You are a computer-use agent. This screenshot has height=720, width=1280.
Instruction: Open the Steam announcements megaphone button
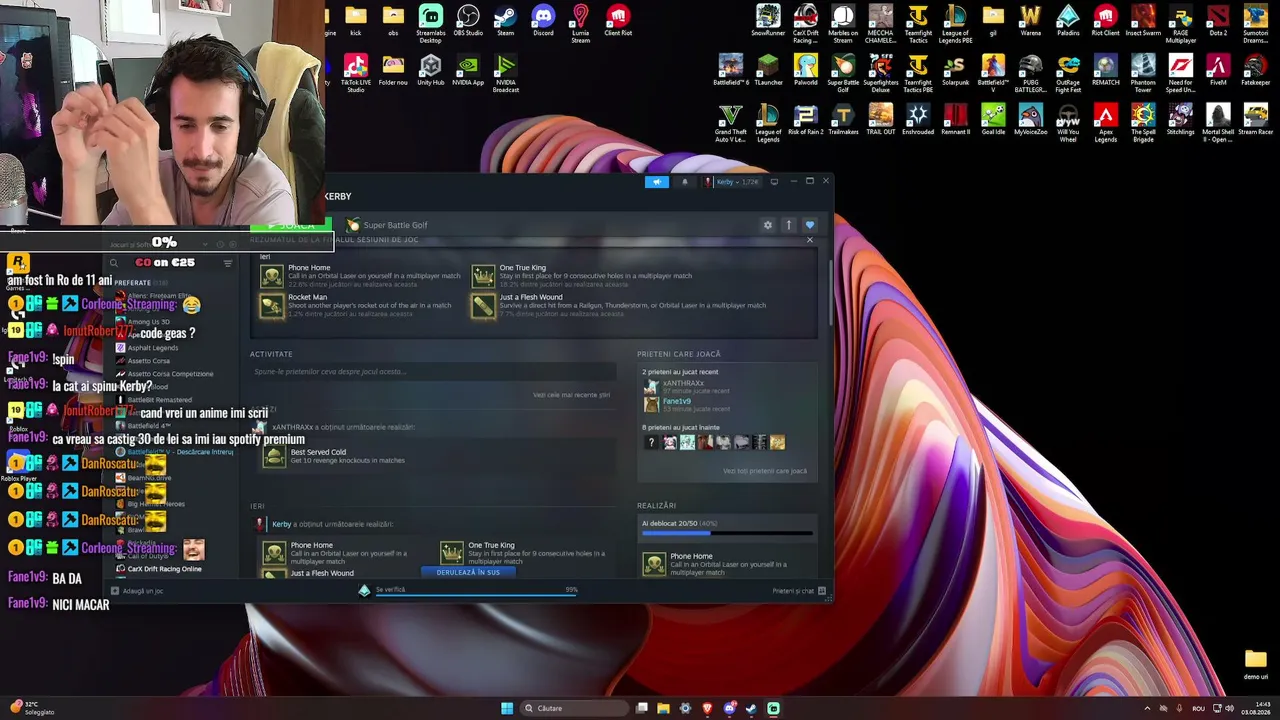pyautogui.click(x=657, y=182)
